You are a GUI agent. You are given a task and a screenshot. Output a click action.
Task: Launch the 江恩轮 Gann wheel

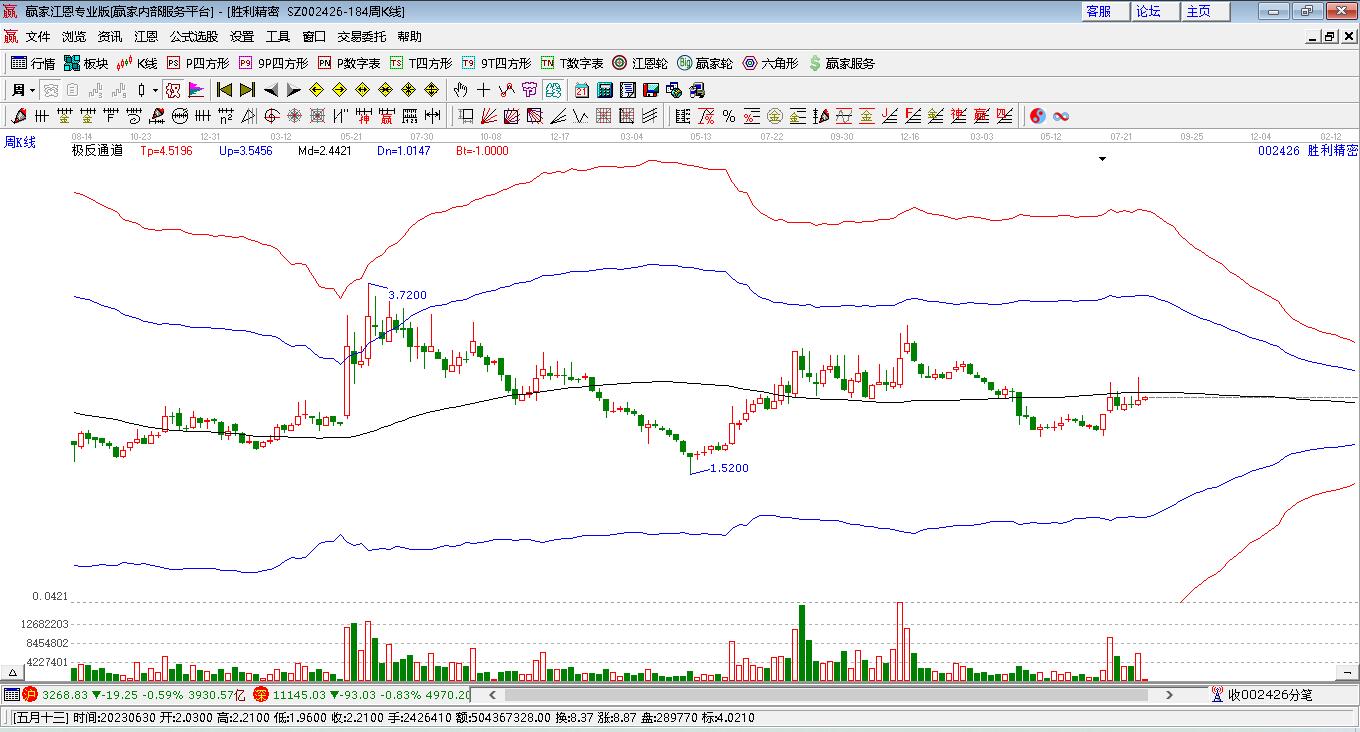click(640, 63)
